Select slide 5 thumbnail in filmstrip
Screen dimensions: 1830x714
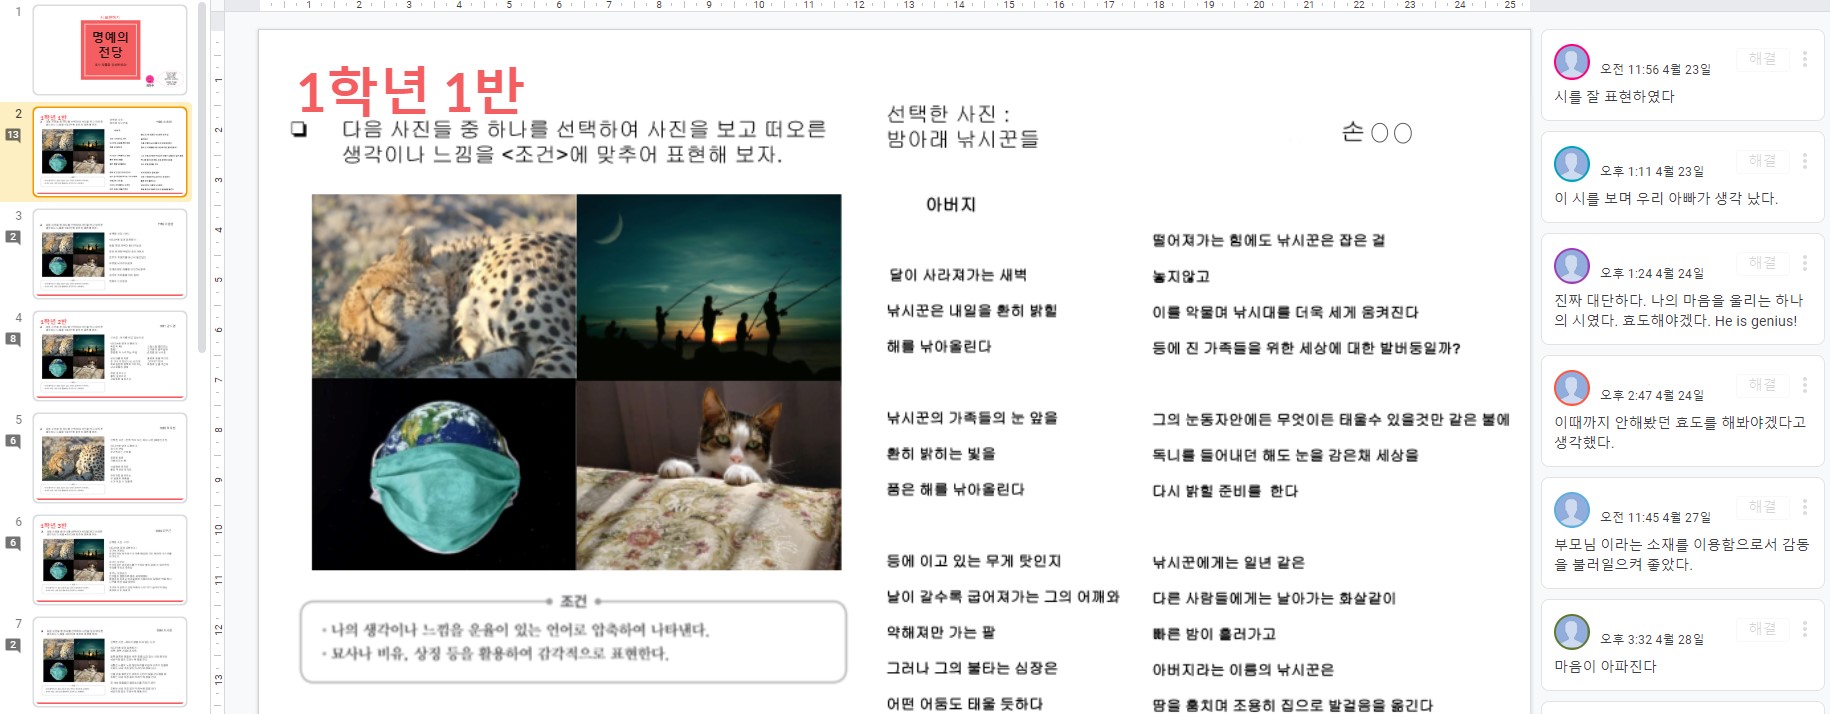[x=110, y=458]
